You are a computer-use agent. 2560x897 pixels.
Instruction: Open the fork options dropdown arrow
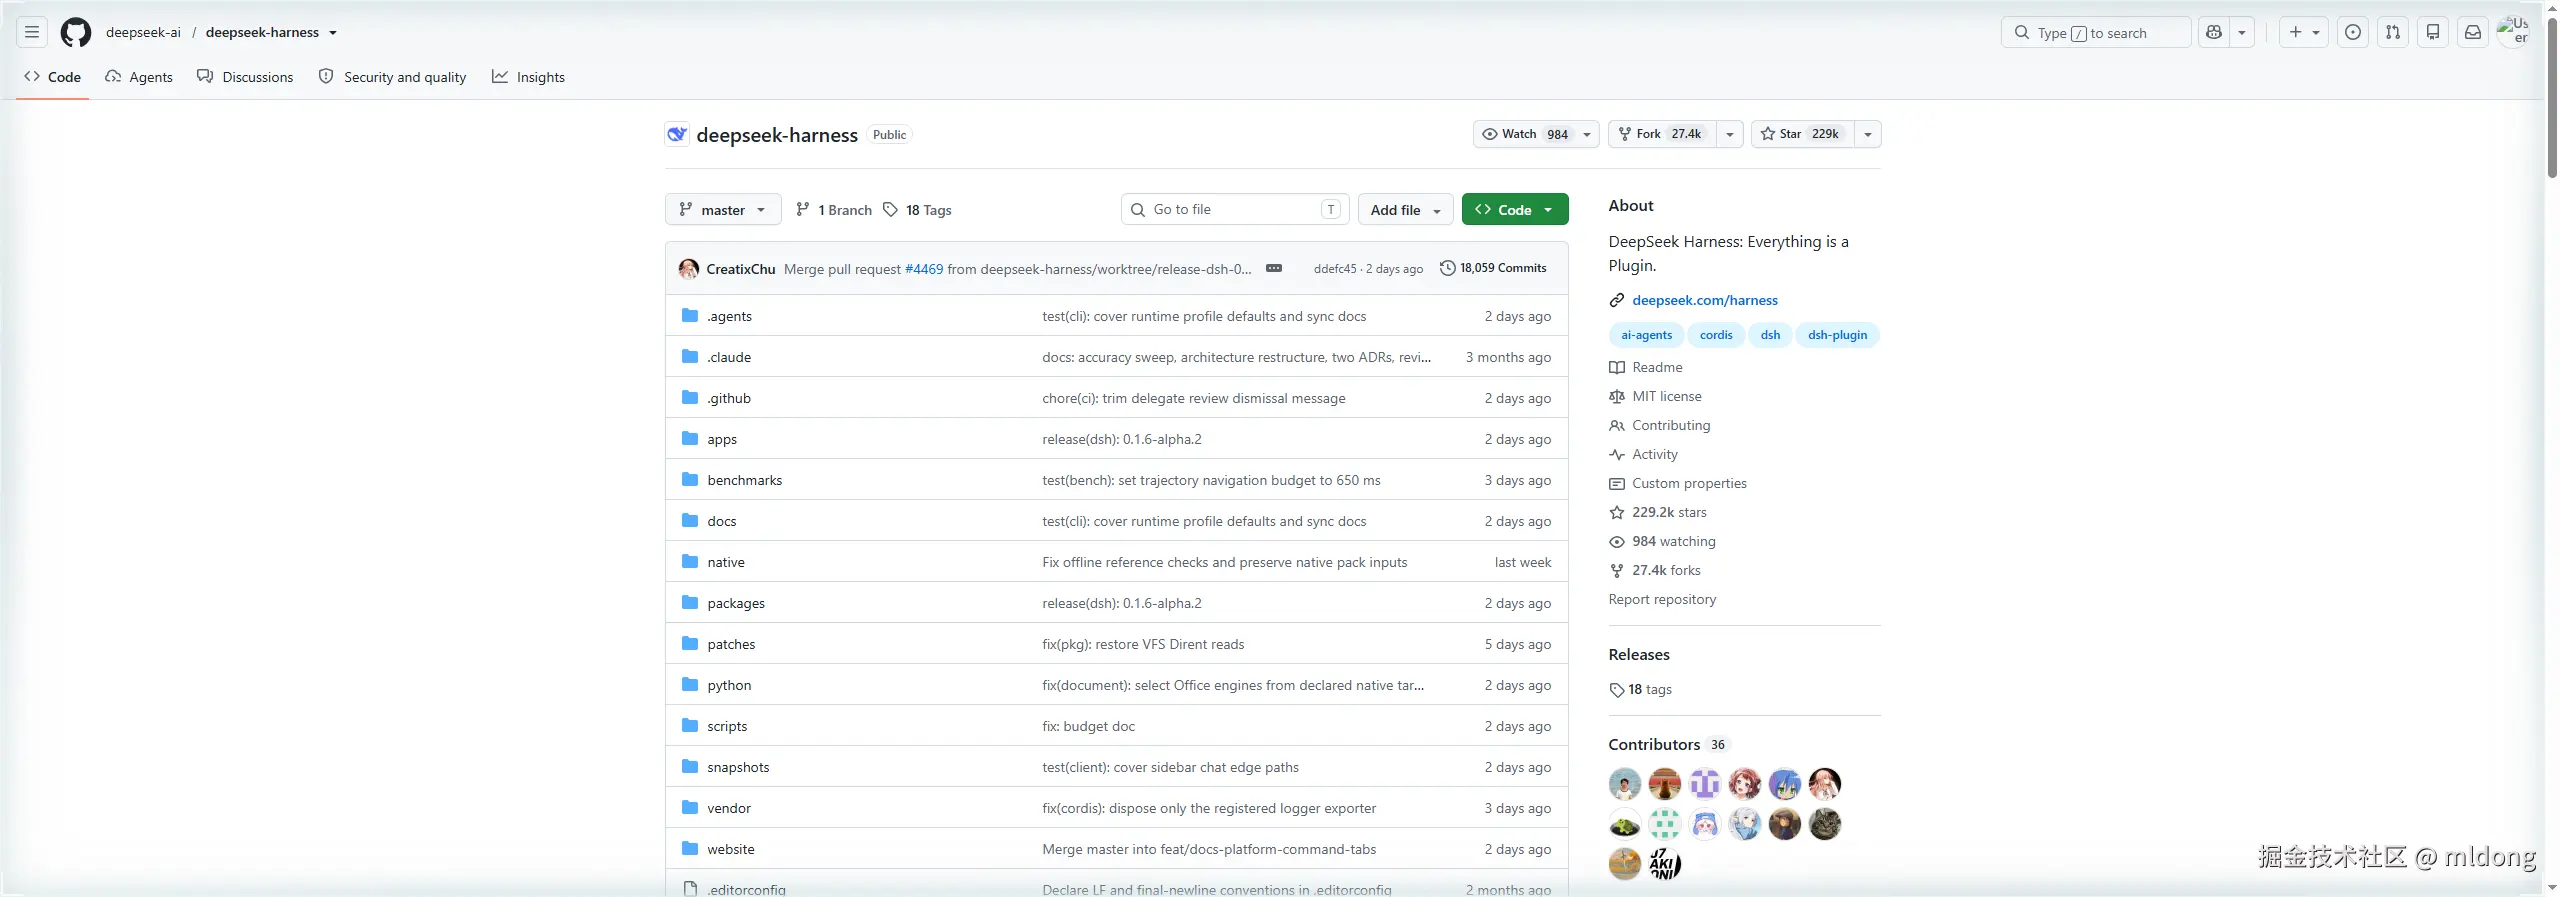pyautogui.click(x=1730, y=134)
